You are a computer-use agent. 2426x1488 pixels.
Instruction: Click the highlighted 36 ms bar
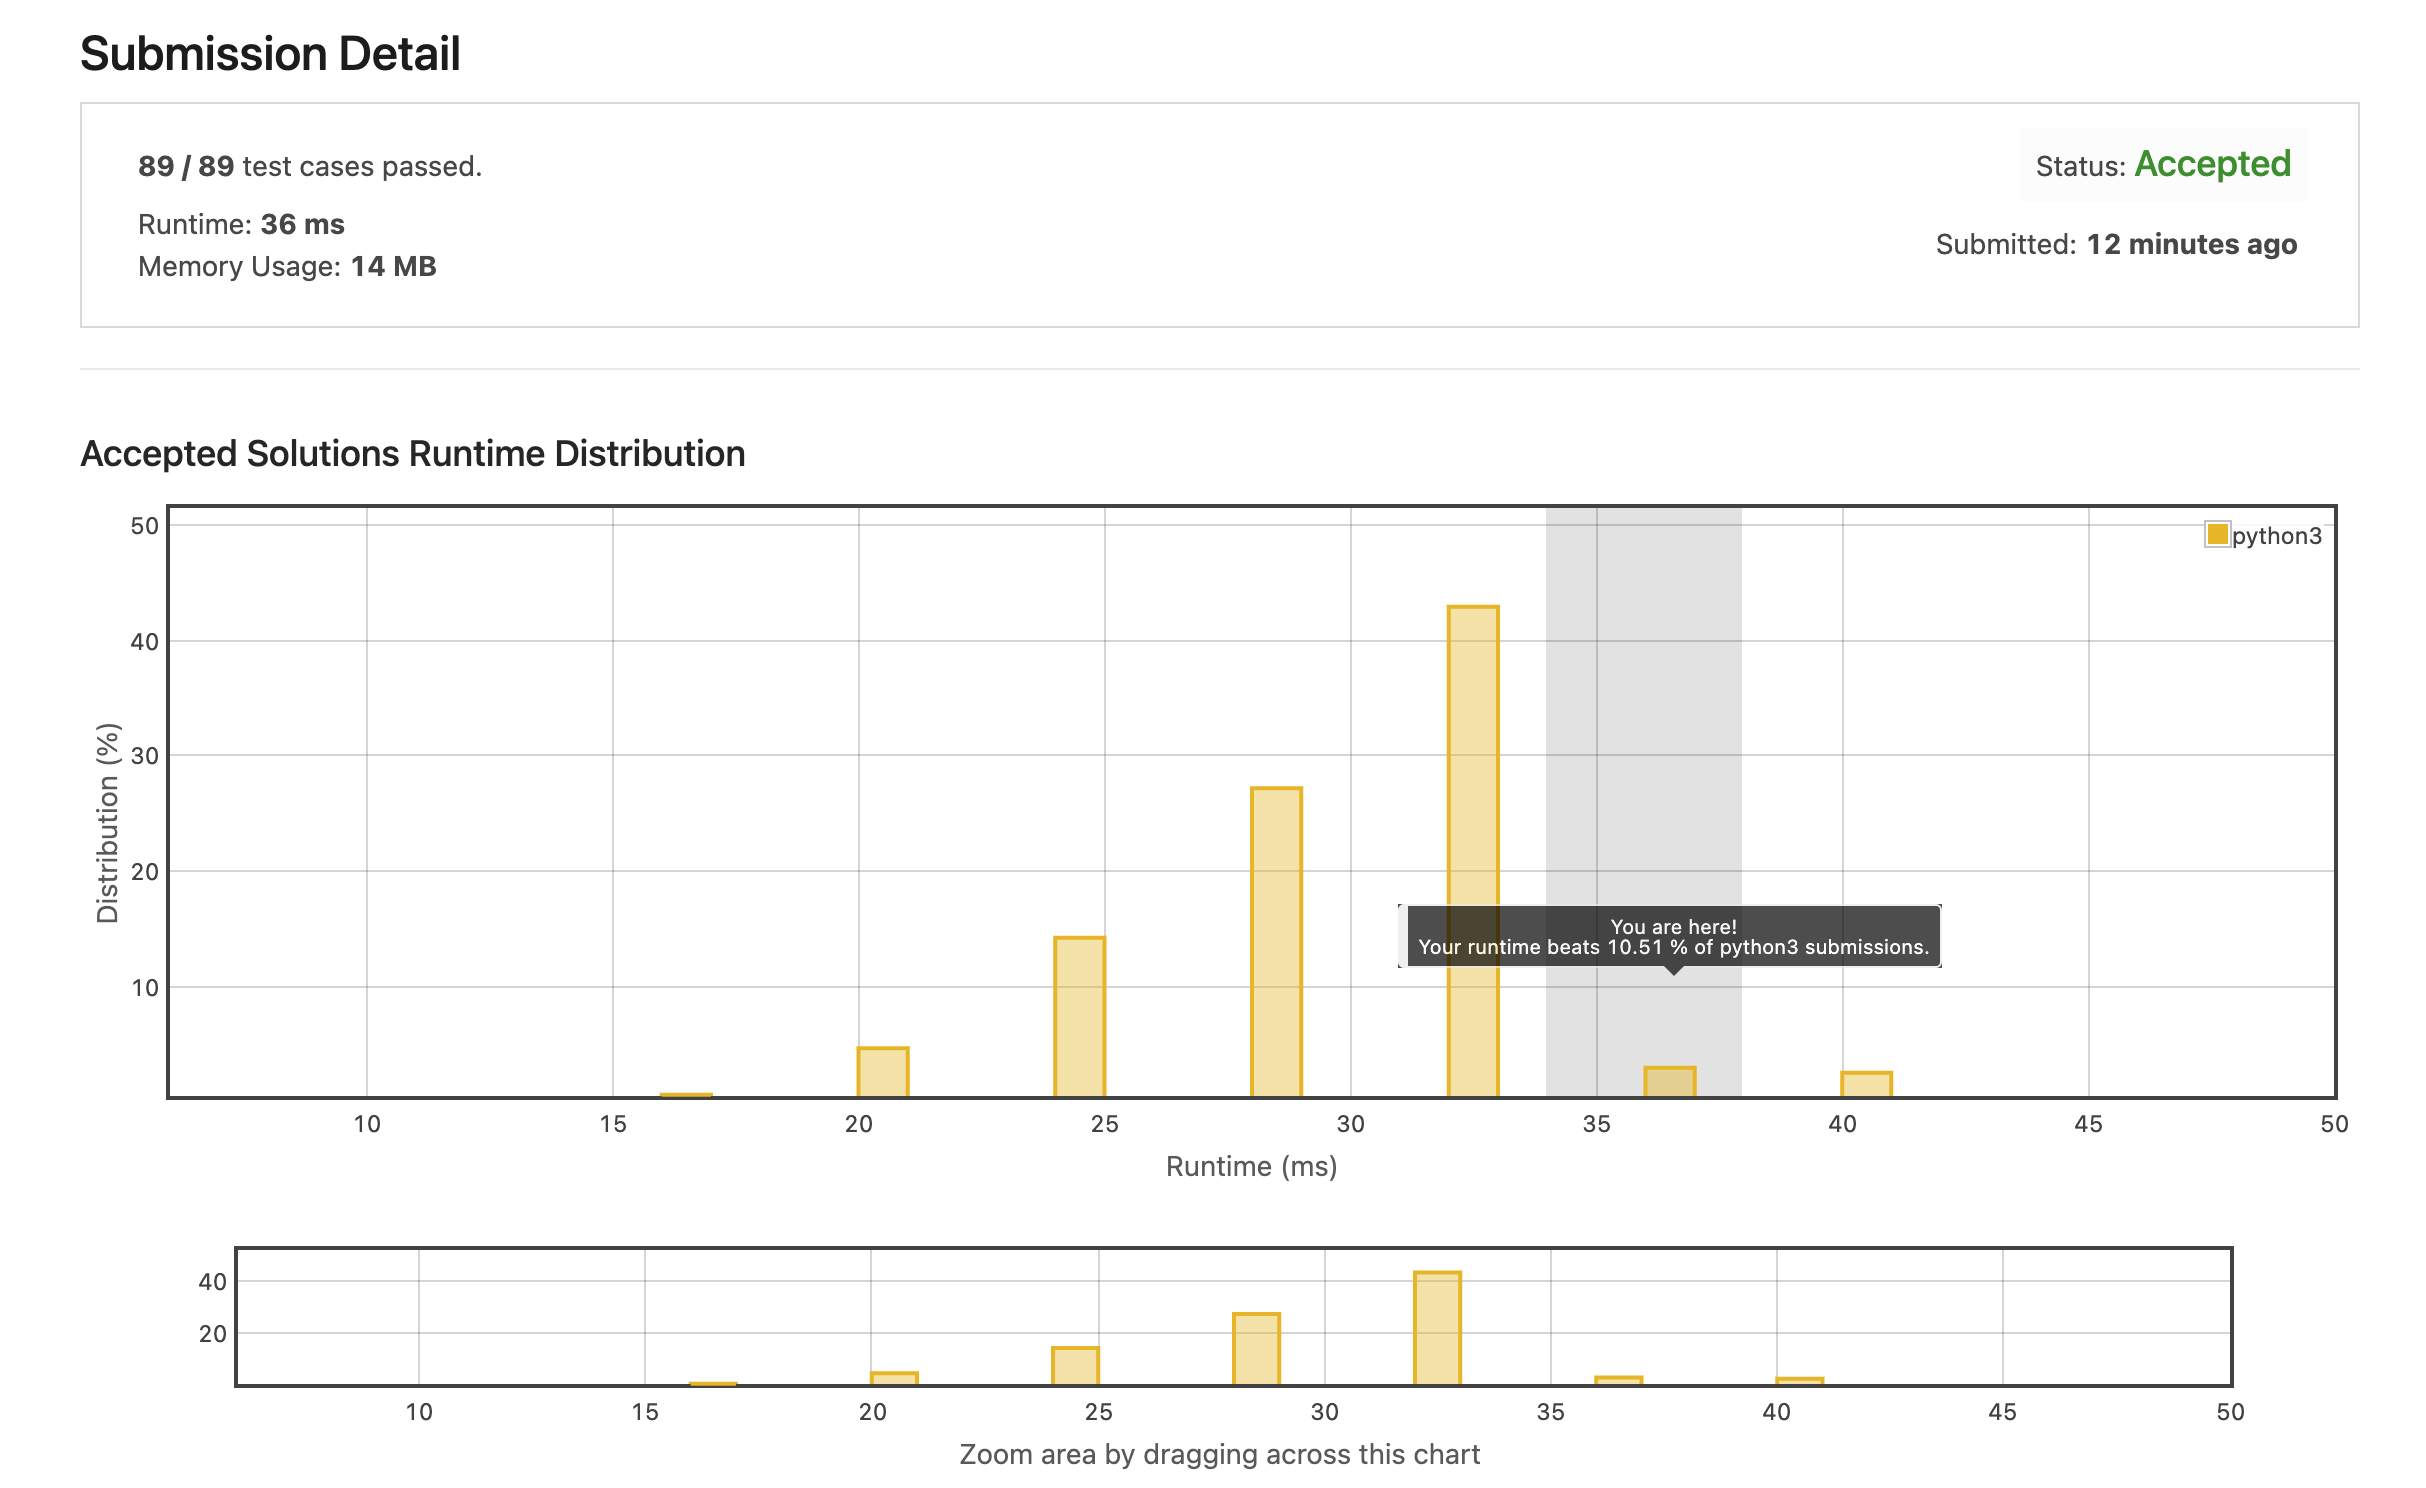1669,1082
